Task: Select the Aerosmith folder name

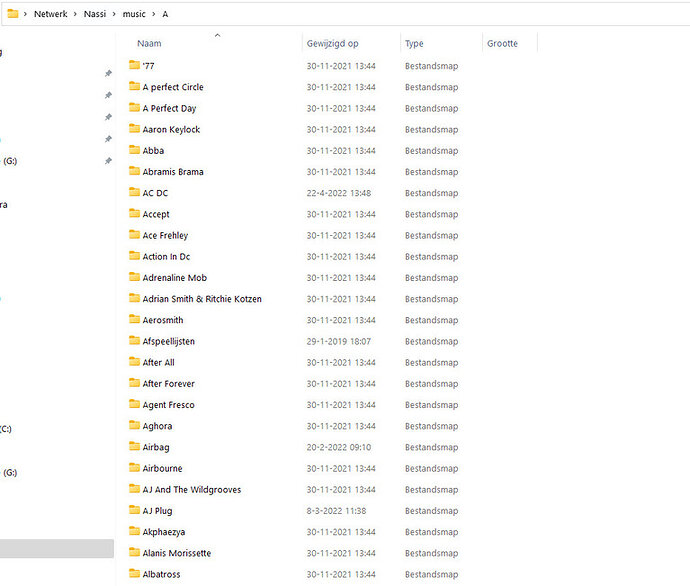Action: pos(163,320)
